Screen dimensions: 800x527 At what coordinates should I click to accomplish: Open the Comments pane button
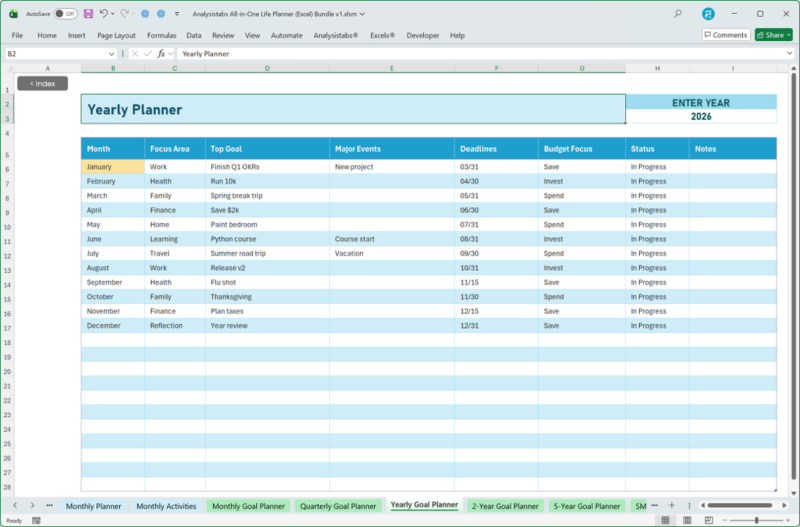pos(725,35)
